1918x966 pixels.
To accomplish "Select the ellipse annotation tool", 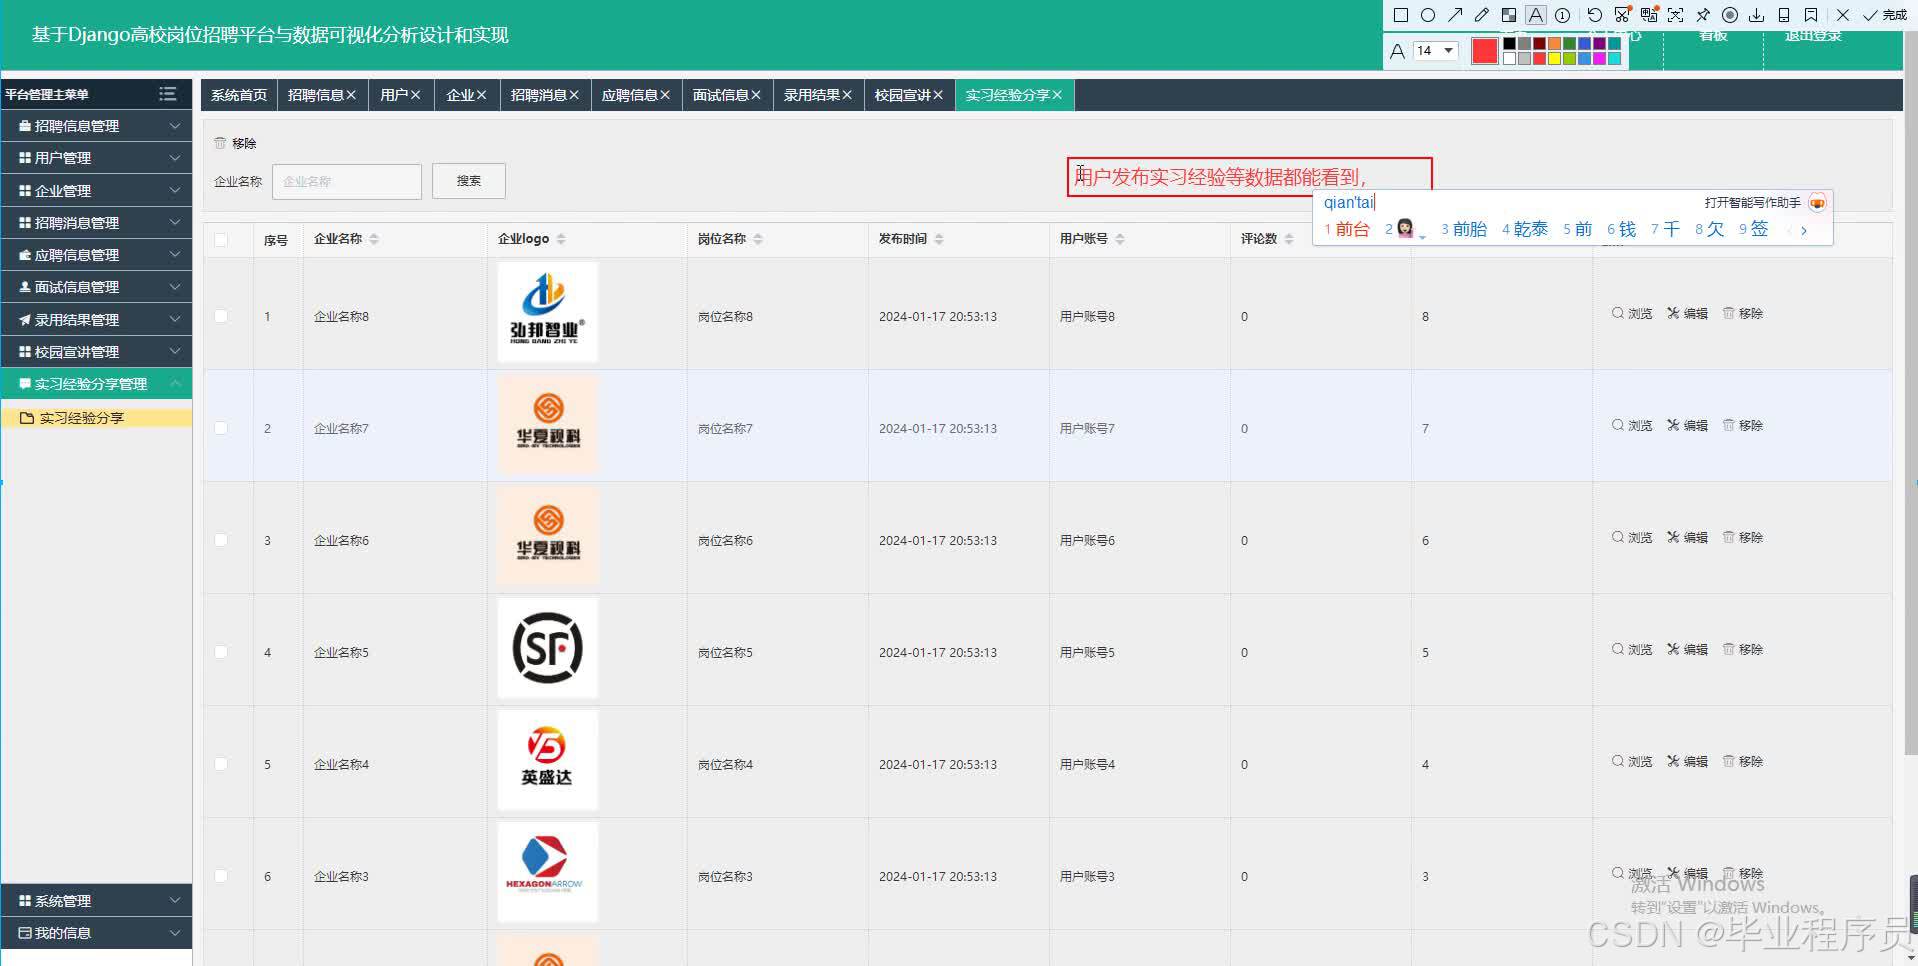I will (1428, 15).
